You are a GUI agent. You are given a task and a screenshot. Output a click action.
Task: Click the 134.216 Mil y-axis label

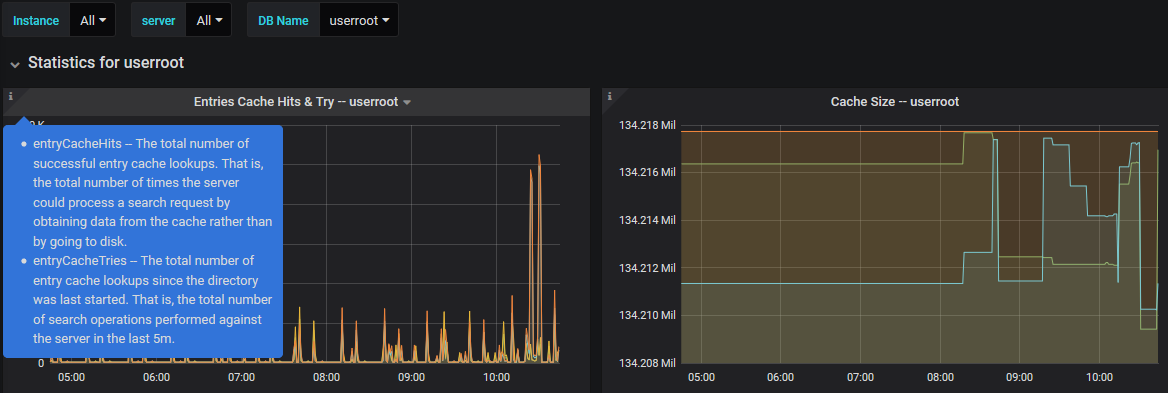pyautogui.click(x=647, y=173)
